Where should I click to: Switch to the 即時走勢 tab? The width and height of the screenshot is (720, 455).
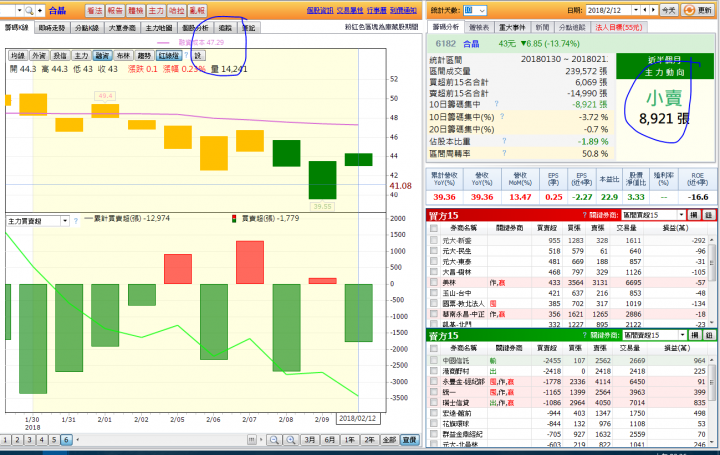[52, 28]
